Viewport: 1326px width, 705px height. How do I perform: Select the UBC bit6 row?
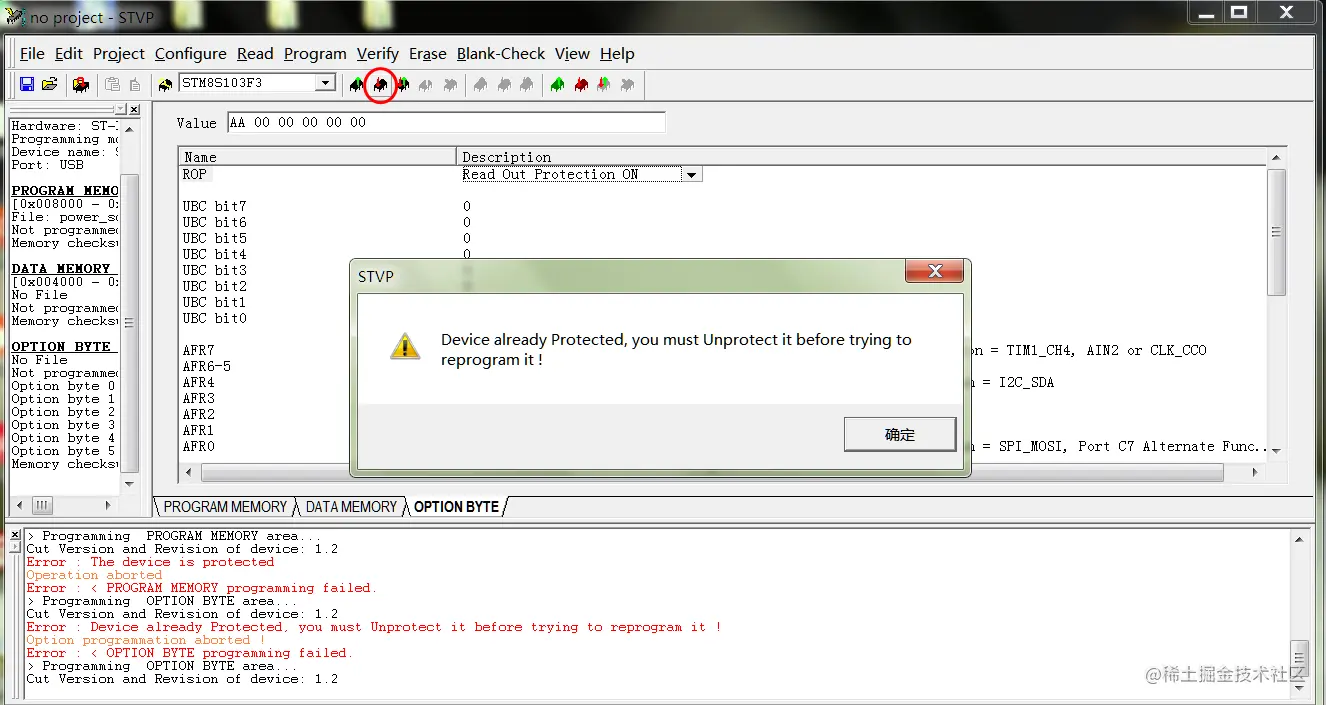[x=214, y=222]
